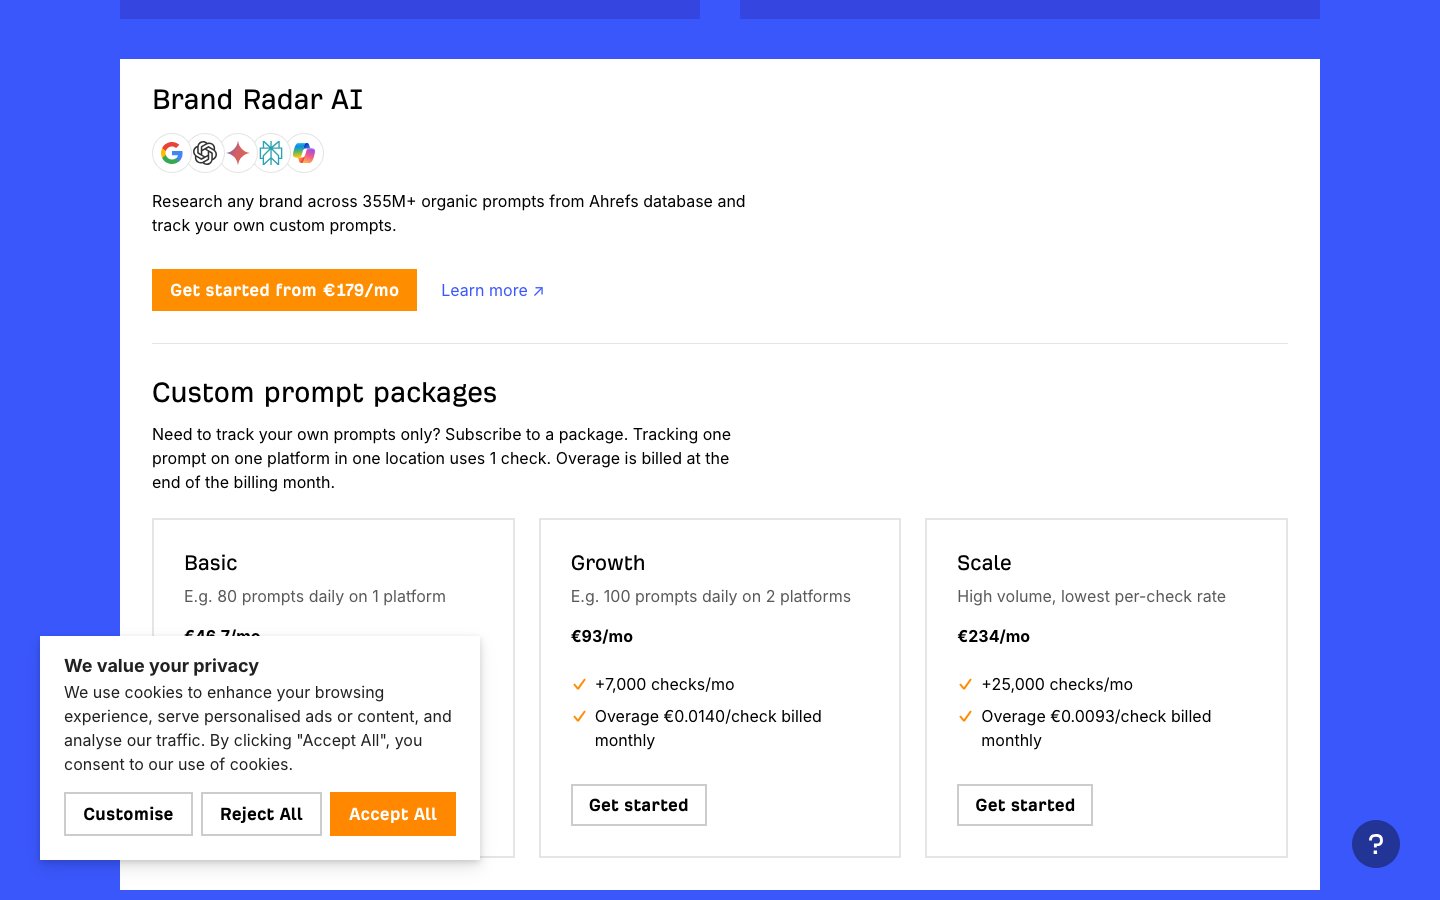Choose Get started in the Growth package

pyautogui.click(x=638, y=805)
